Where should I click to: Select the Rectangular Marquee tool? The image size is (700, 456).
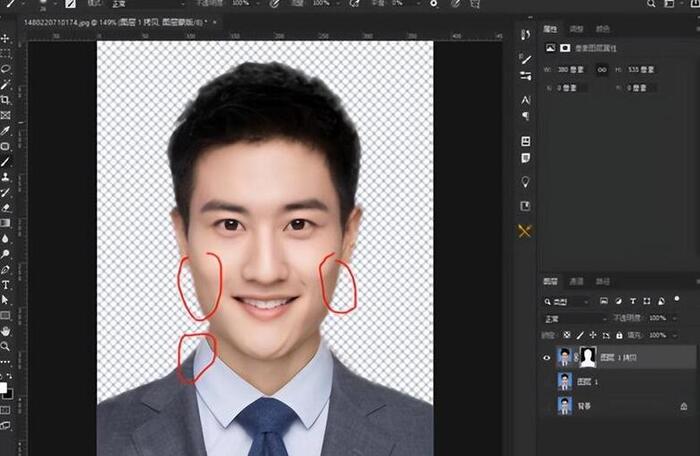(5, 54)
